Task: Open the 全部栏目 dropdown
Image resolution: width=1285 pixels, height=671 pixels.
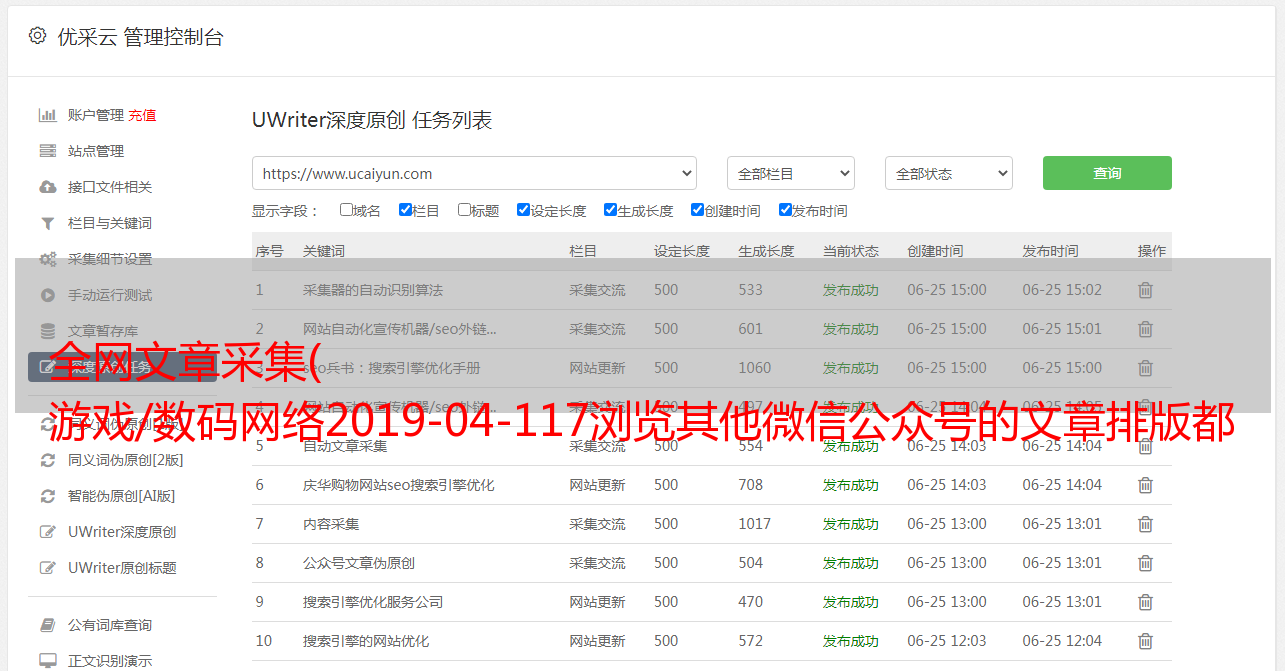Action: pyautogui.click(x=790, y=173)
